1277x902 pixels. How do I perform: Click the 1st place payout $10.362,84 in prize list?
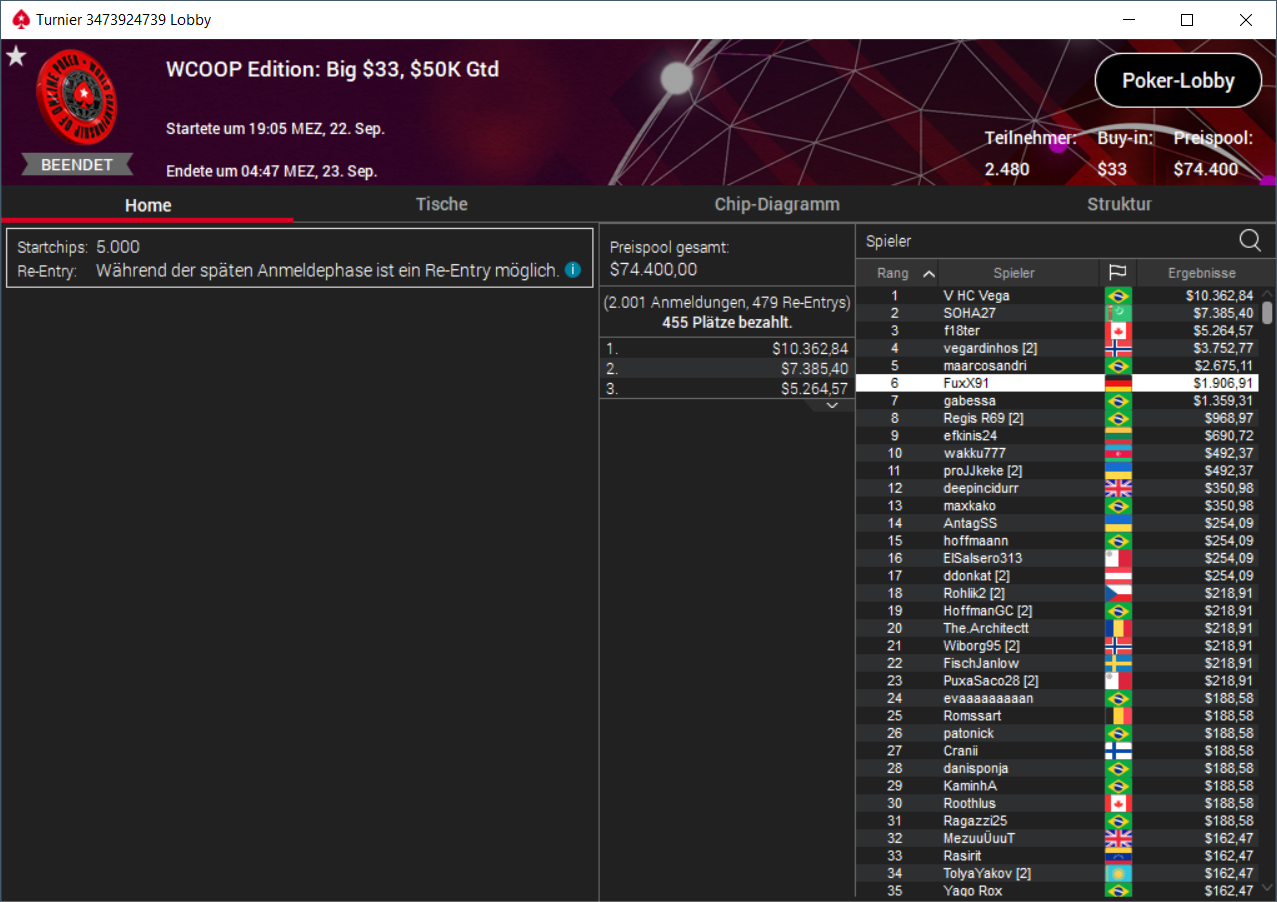tap(810, 349)
